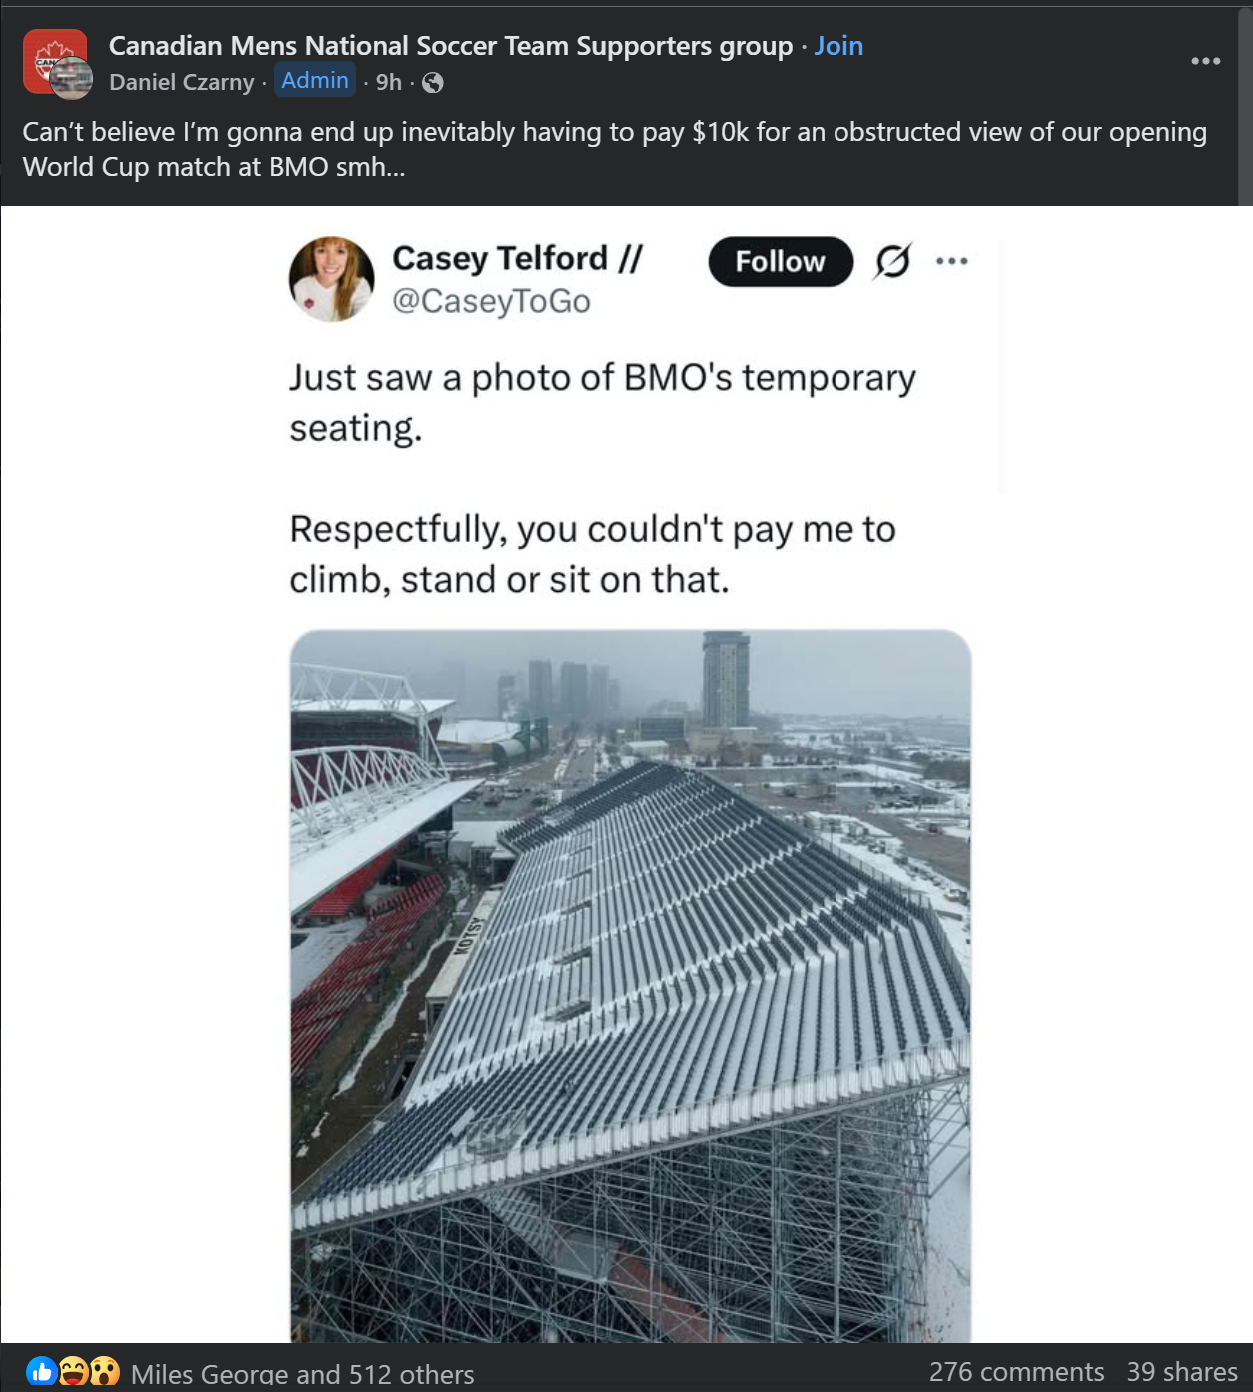Viewport: 1253px width, 1392px height.
Task: Click the globe public audience icon
Action: (433, 83)
